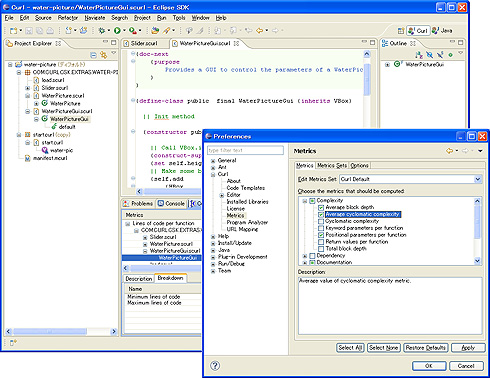
Task: Click OK in Preferences dialog
Action: [x=429, y=366]
